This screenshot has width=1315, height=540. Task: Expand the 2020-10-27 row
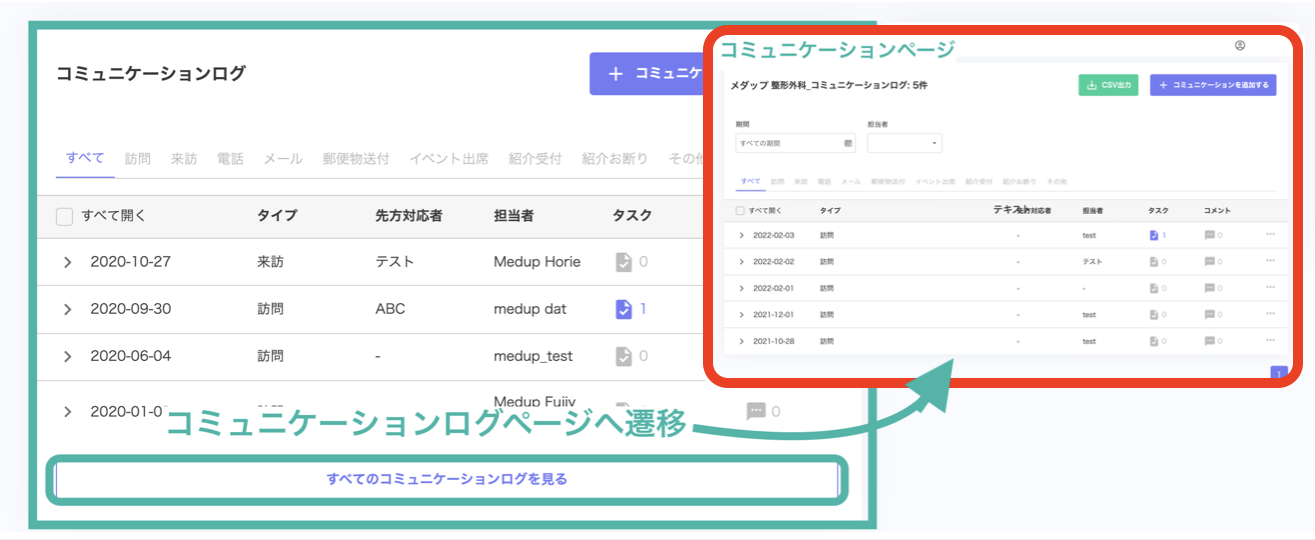tap(67, 262)
